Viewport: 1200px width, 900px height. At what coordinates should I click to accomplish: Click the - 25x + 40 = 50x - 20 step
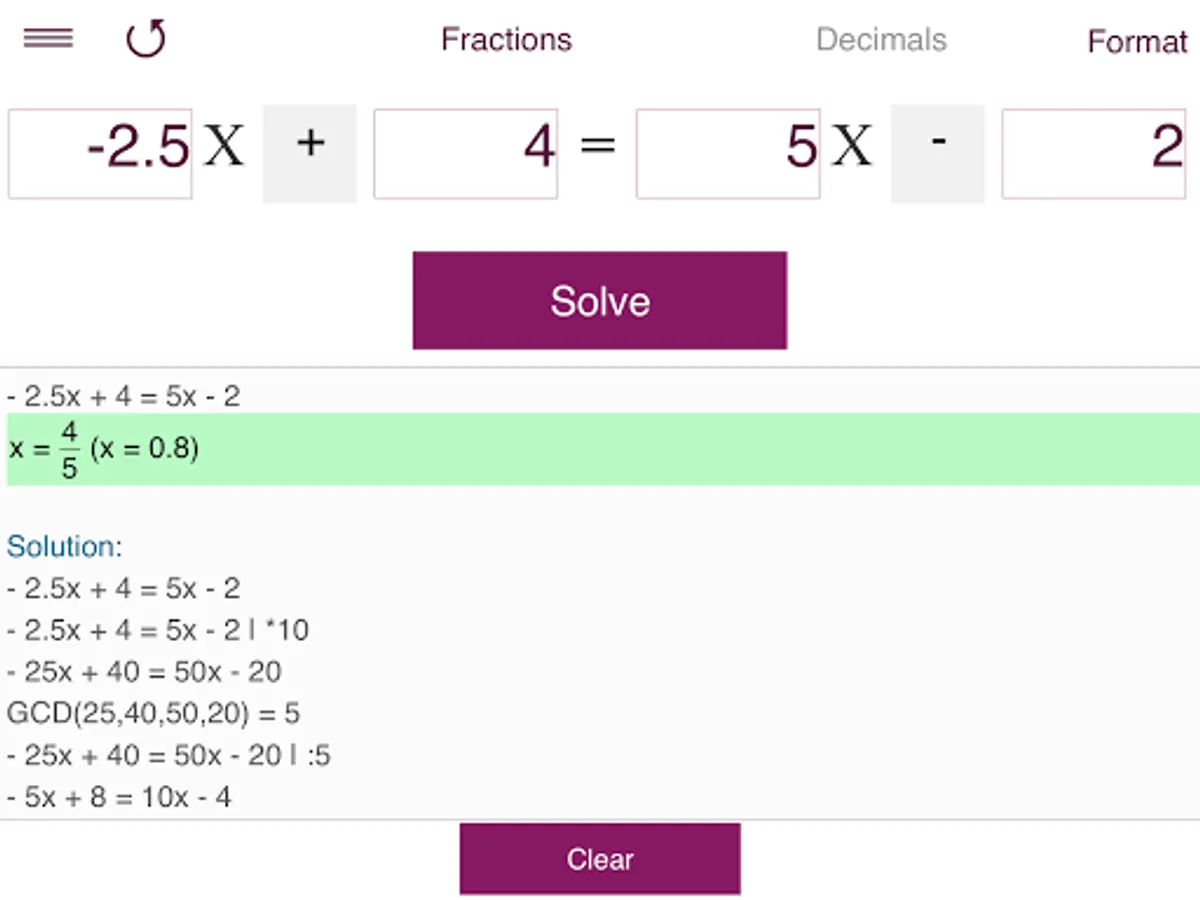pos(144,672)
